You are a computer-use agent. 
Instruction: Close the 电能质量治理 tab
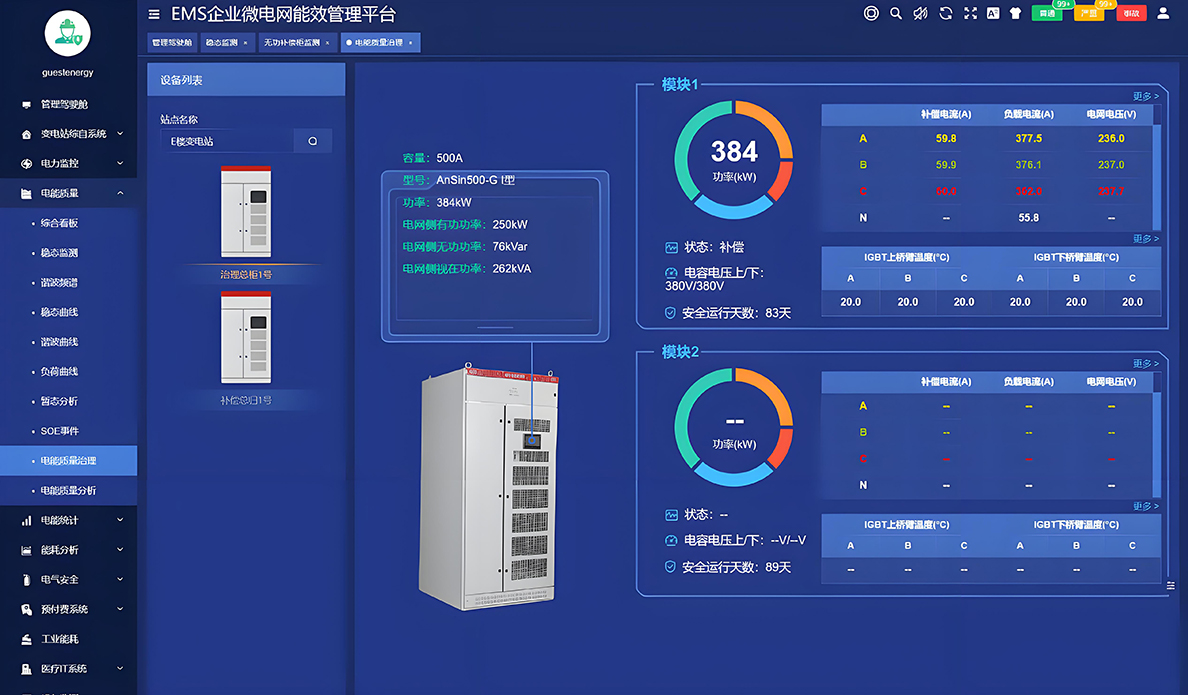coord(411,43)
